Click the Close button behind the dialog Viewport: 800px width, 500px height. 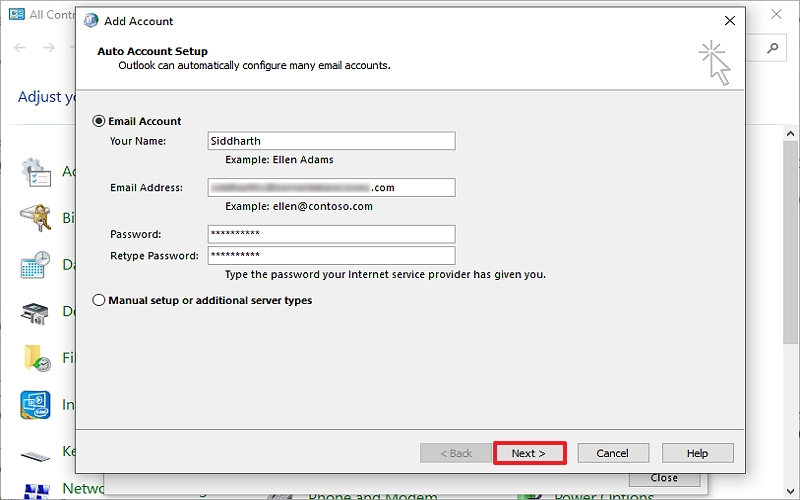[x=664, y=478]
